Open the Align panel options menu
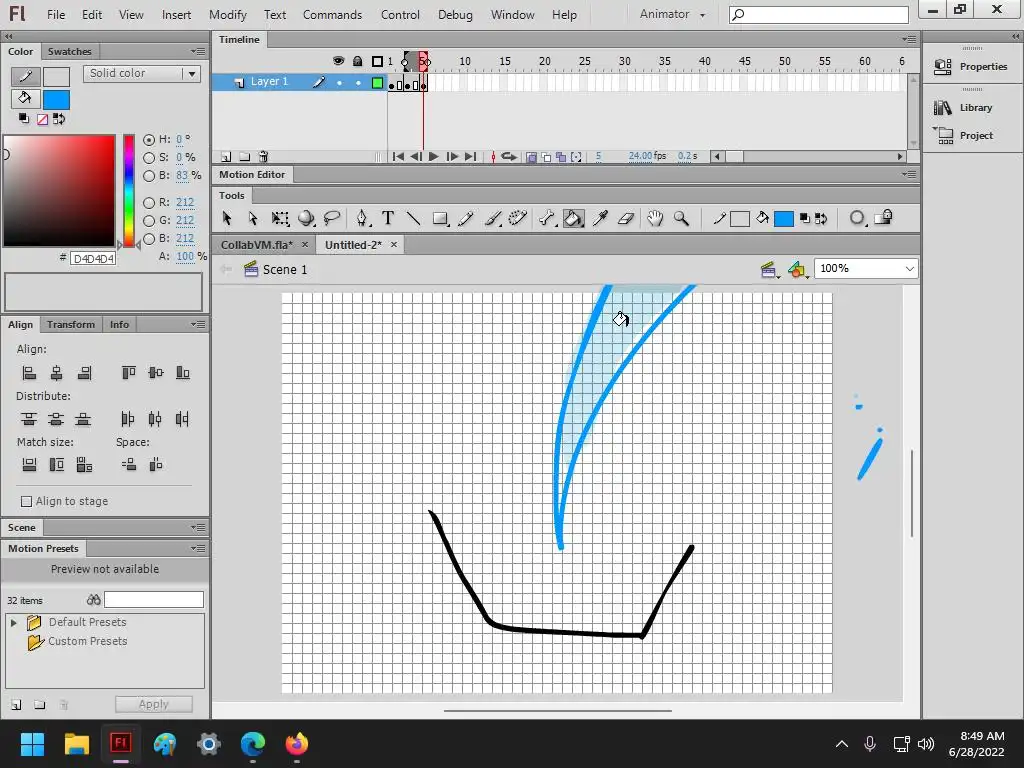This screenshot has width=1024, height=768. click(x=198, y=324)
